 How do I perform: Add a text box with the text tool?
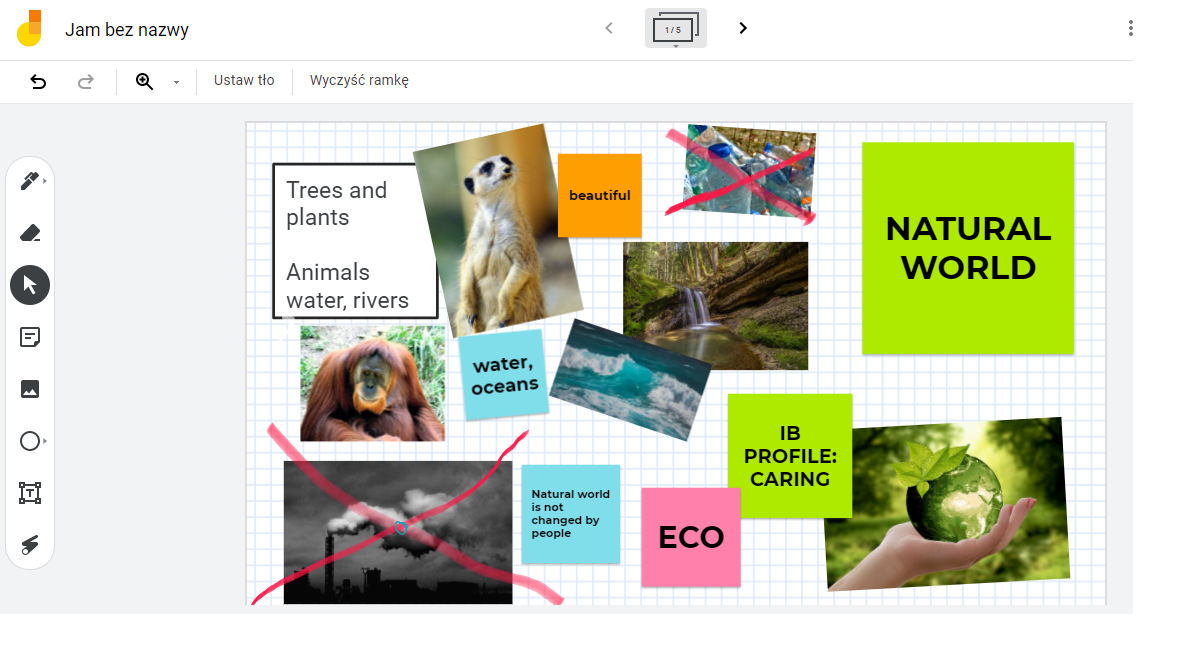tap(29, 493)
